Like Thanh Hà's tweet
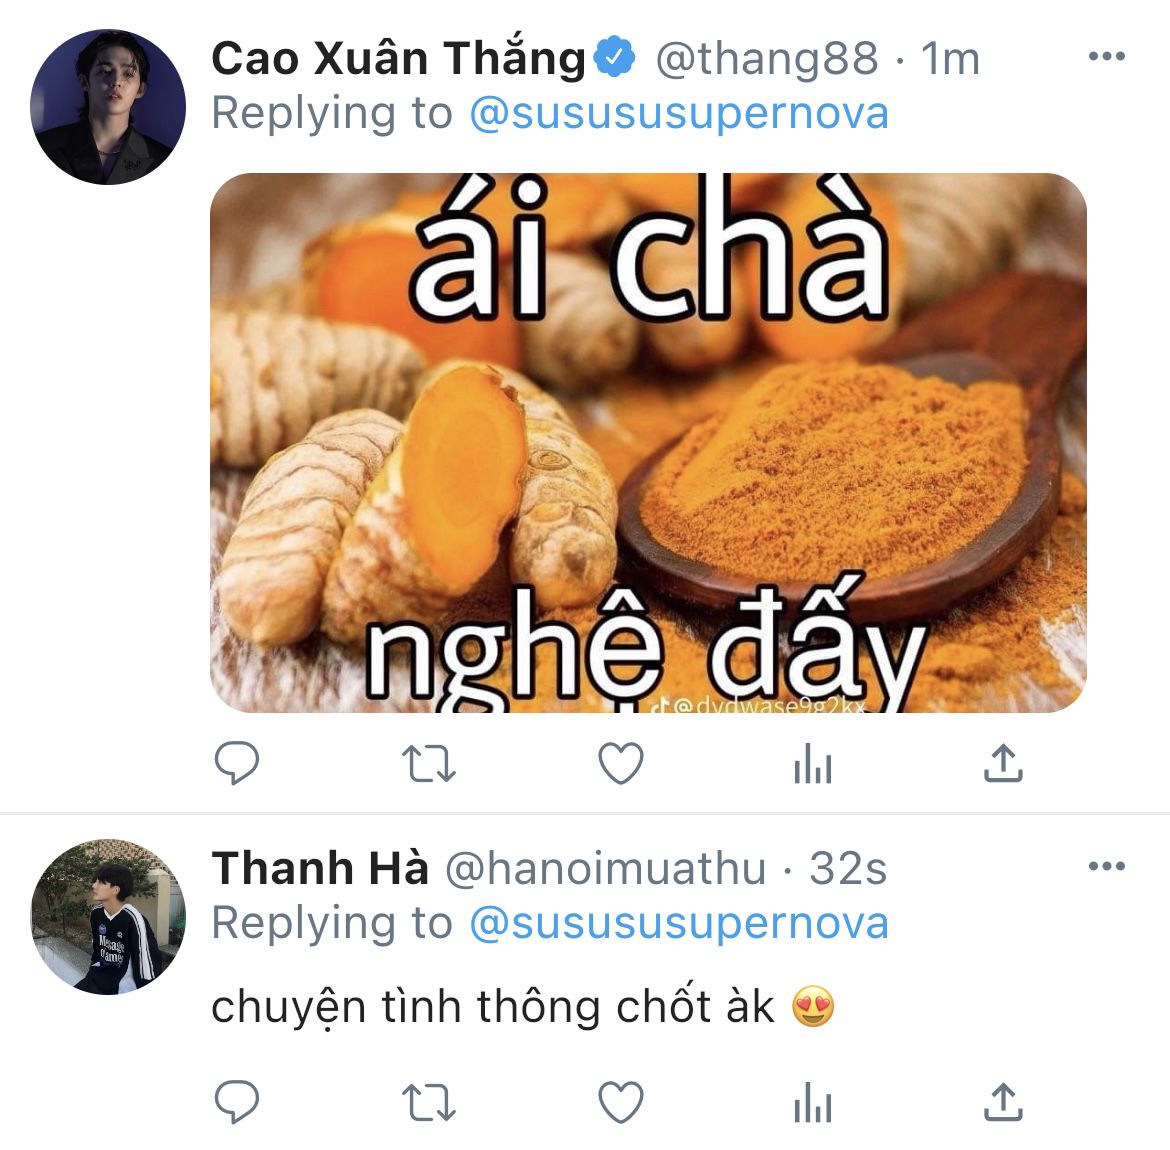 coord(621,1102)
